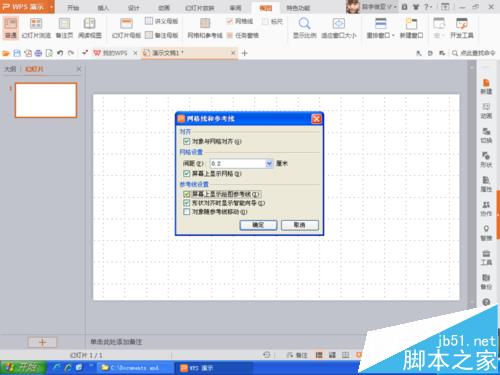Select the 普通 (Normal) view icon
The height and width of the screenshot is (375, 500).
pyautogui.click(x=11, y=28)
